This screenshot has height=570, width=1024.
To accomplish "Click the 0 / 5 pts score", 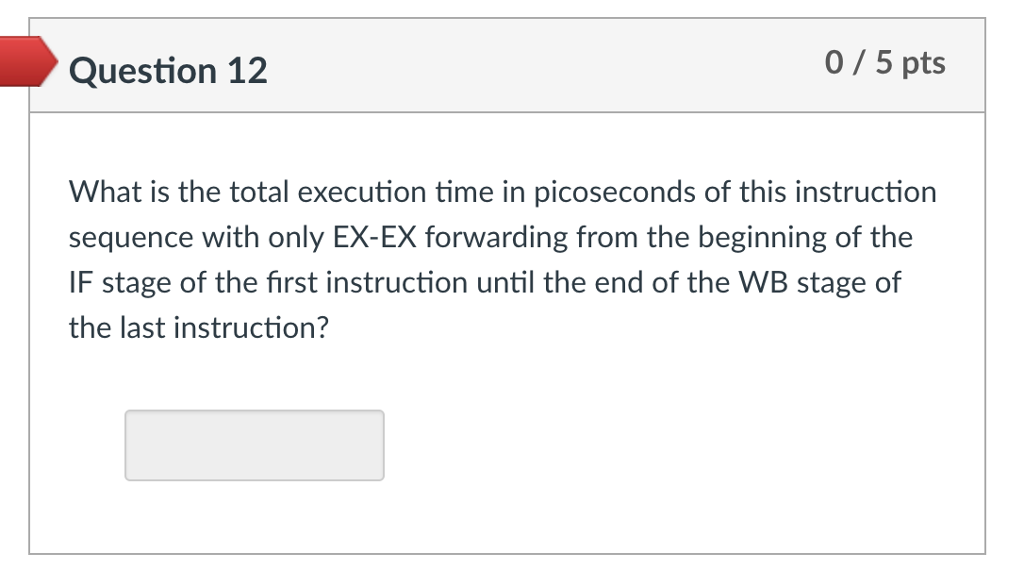I will pos(885,63).
